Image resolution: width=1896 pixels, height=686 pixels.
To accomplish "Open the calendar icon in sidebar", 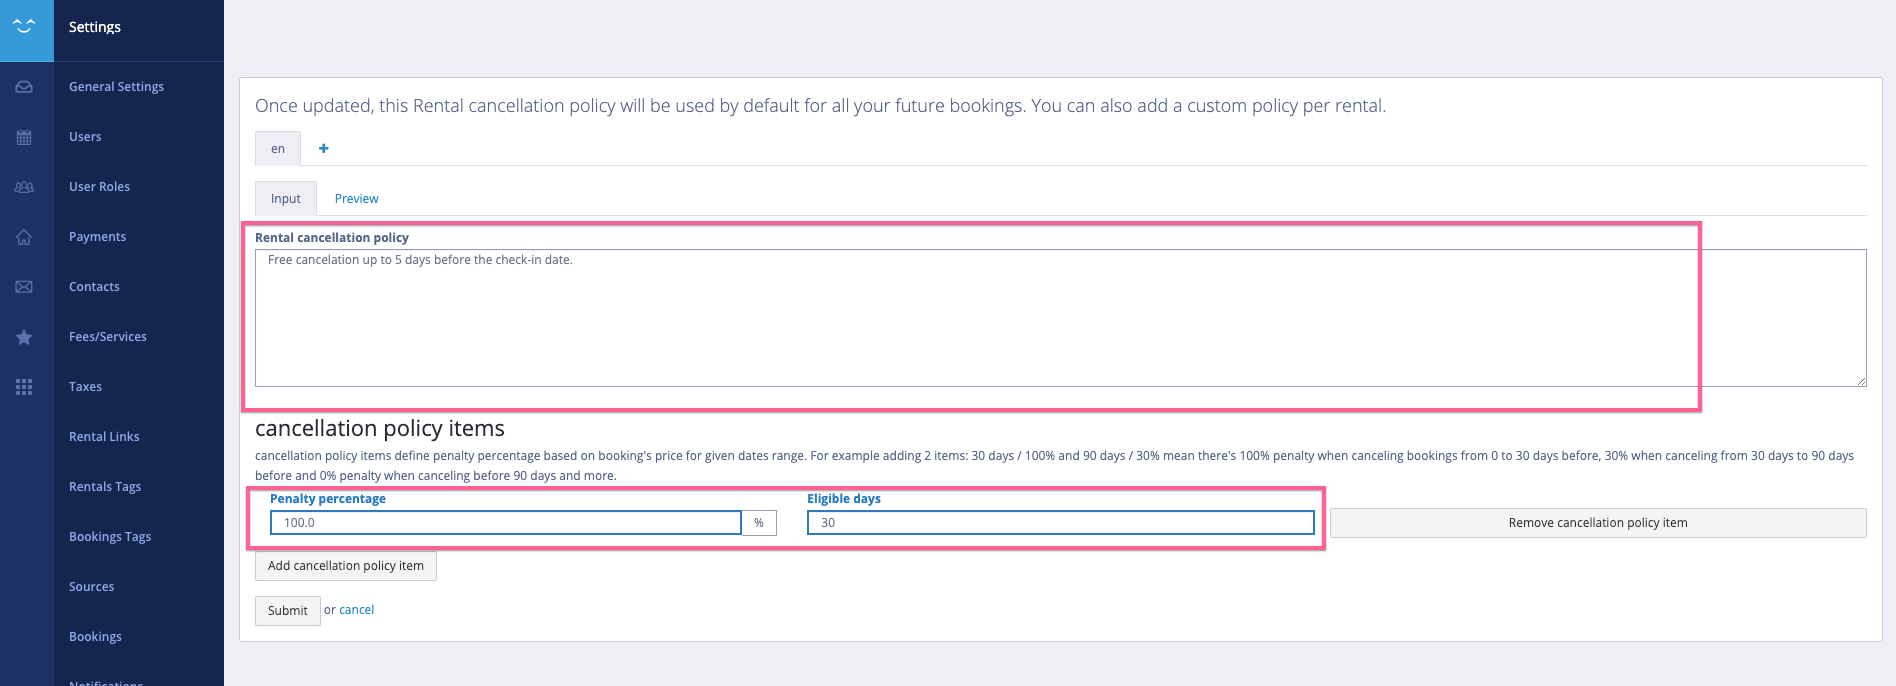I will (x=24, y=137).
